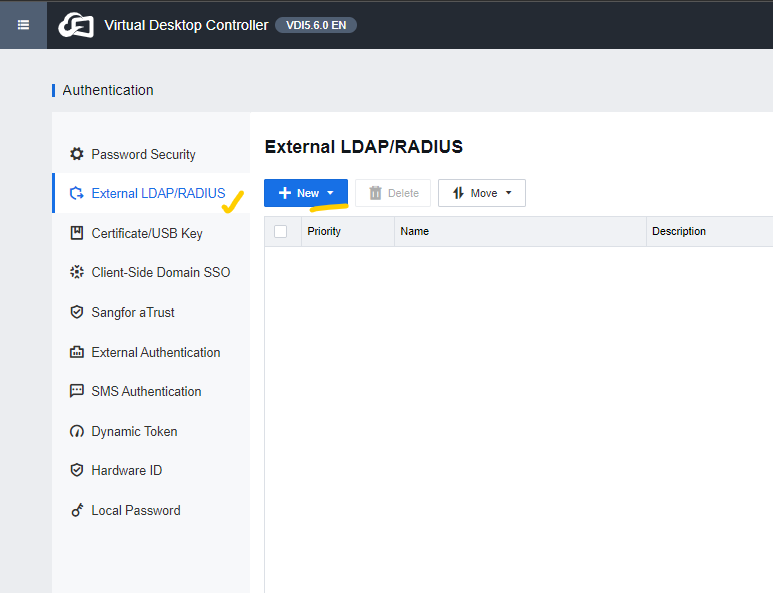Screen dimensions: 773x593
Task: Click the gear icon beside Password Security
Action: [x=76, y=154]
